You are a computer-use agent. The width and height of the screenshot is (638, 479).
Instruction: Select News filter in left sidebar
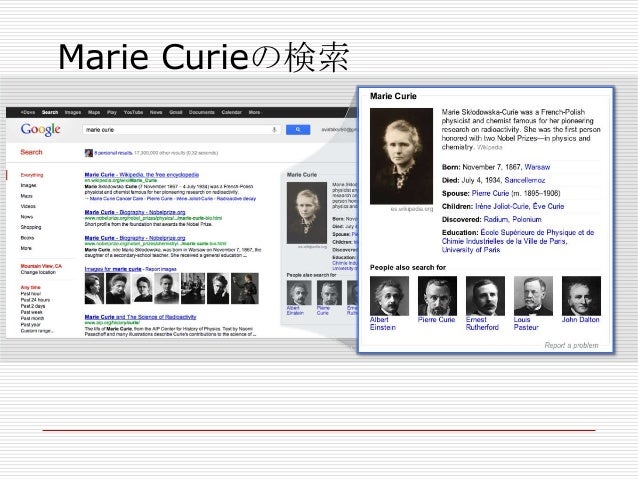(x=27, y=217)
